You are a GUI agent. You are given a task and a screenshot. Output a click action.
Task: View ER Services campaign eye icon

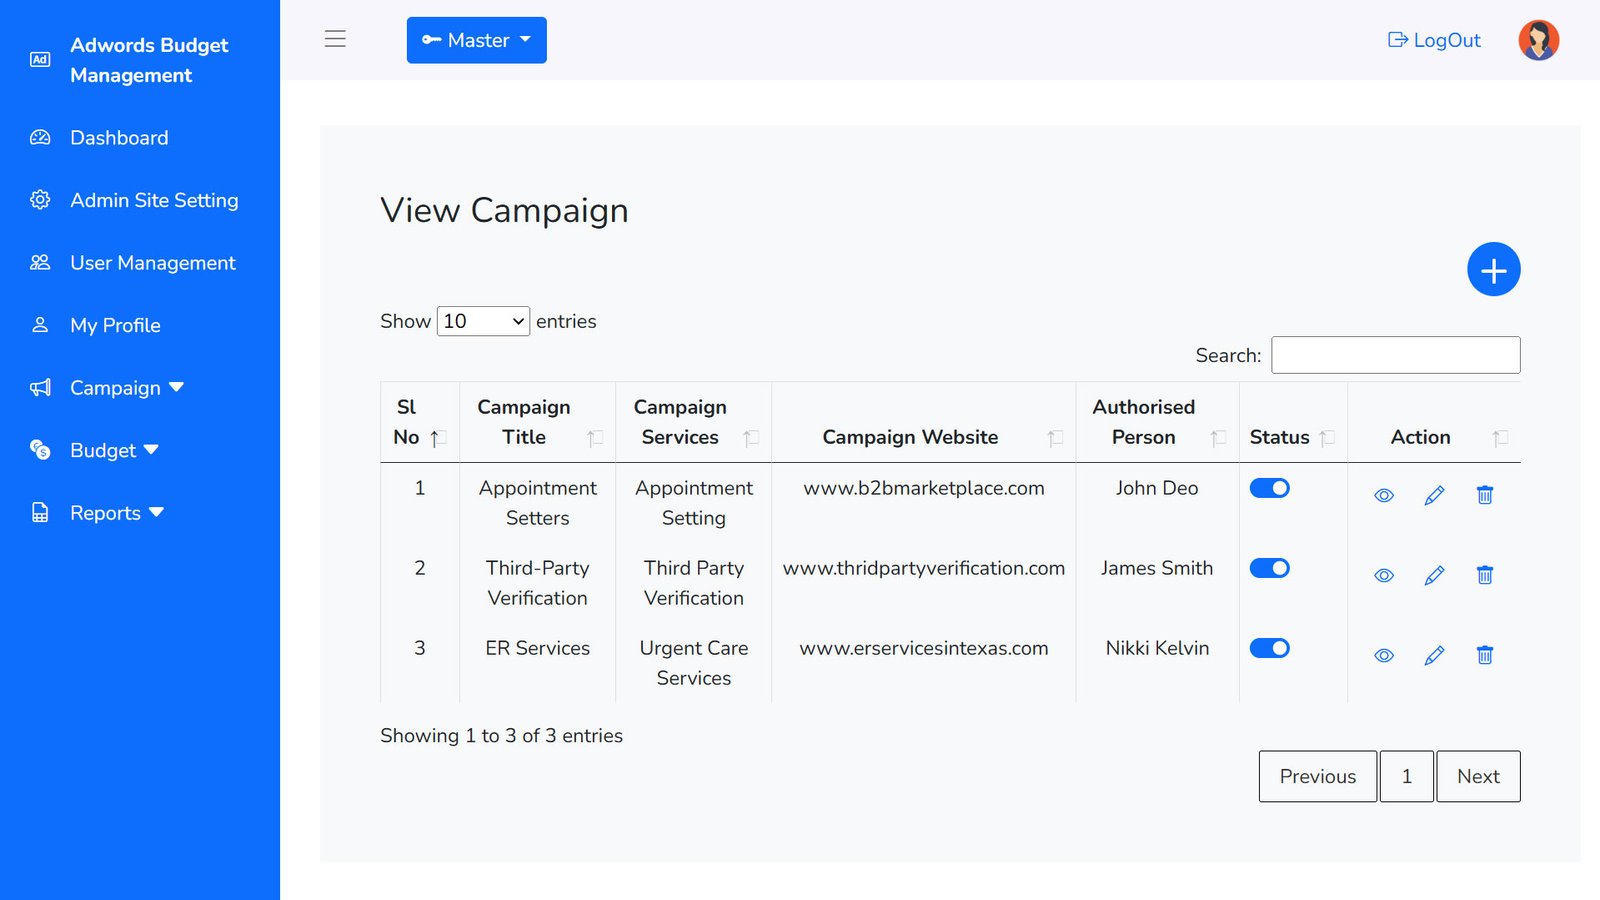point(1384,655)
